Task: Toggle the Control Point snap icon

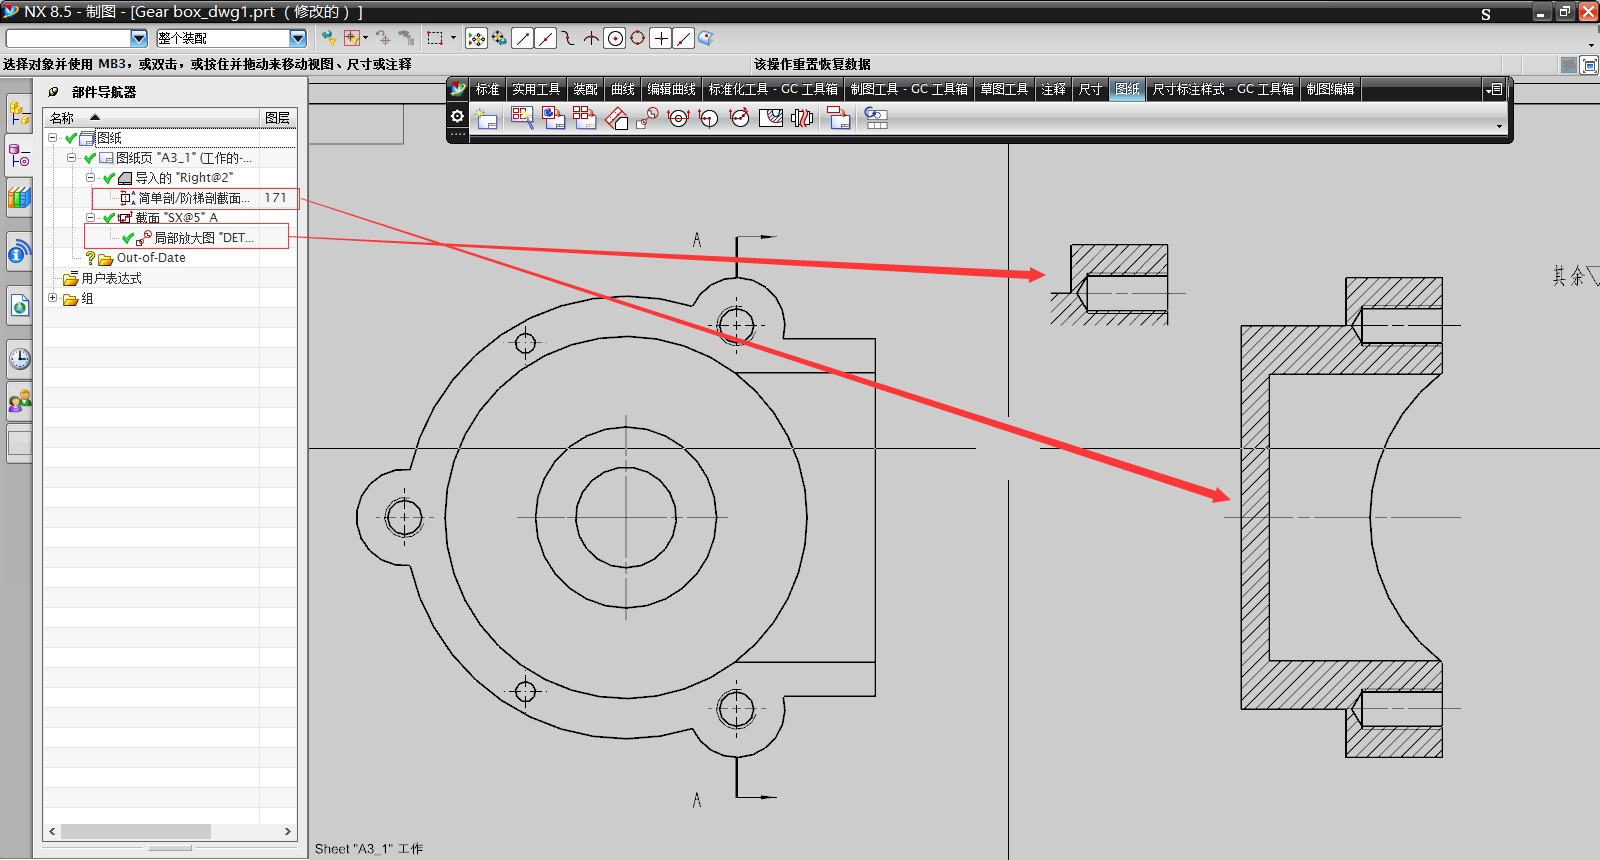Action: point(568,38)
